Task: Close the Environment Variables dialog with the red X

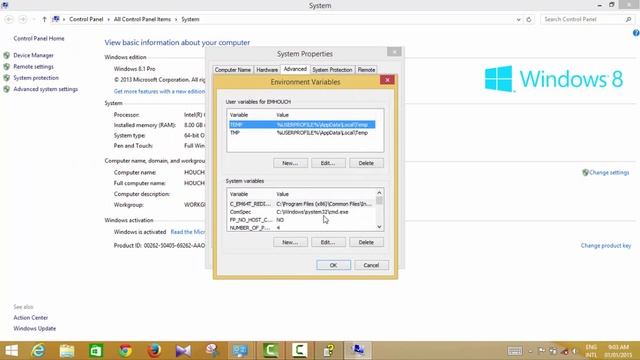Action: point(387,80)
